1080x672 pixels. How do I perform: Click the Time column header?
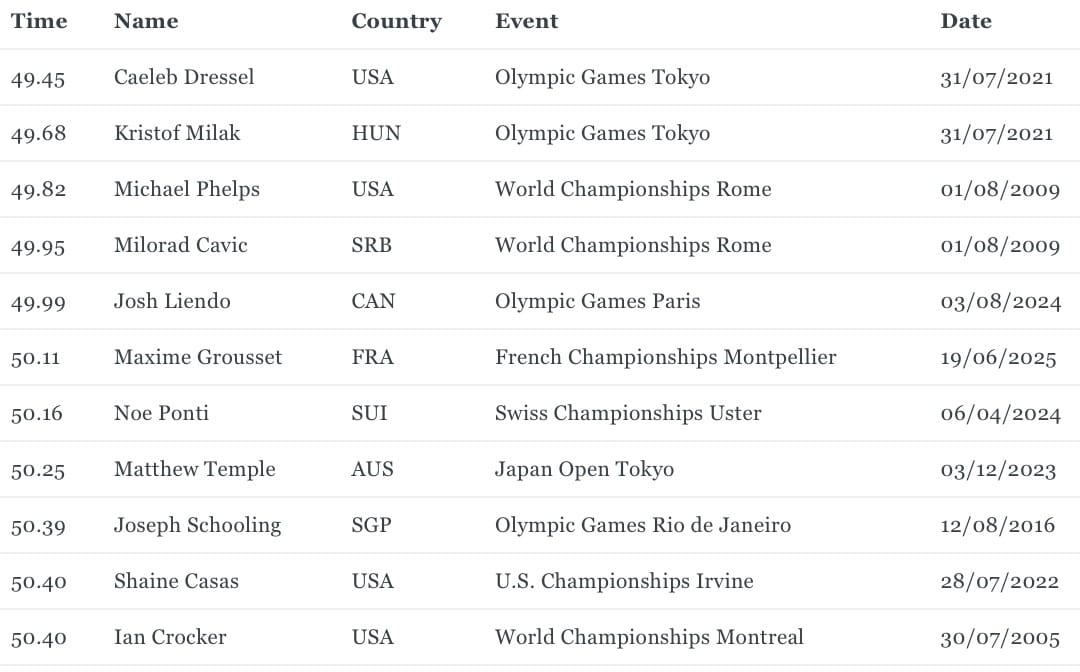pos(39,21)
